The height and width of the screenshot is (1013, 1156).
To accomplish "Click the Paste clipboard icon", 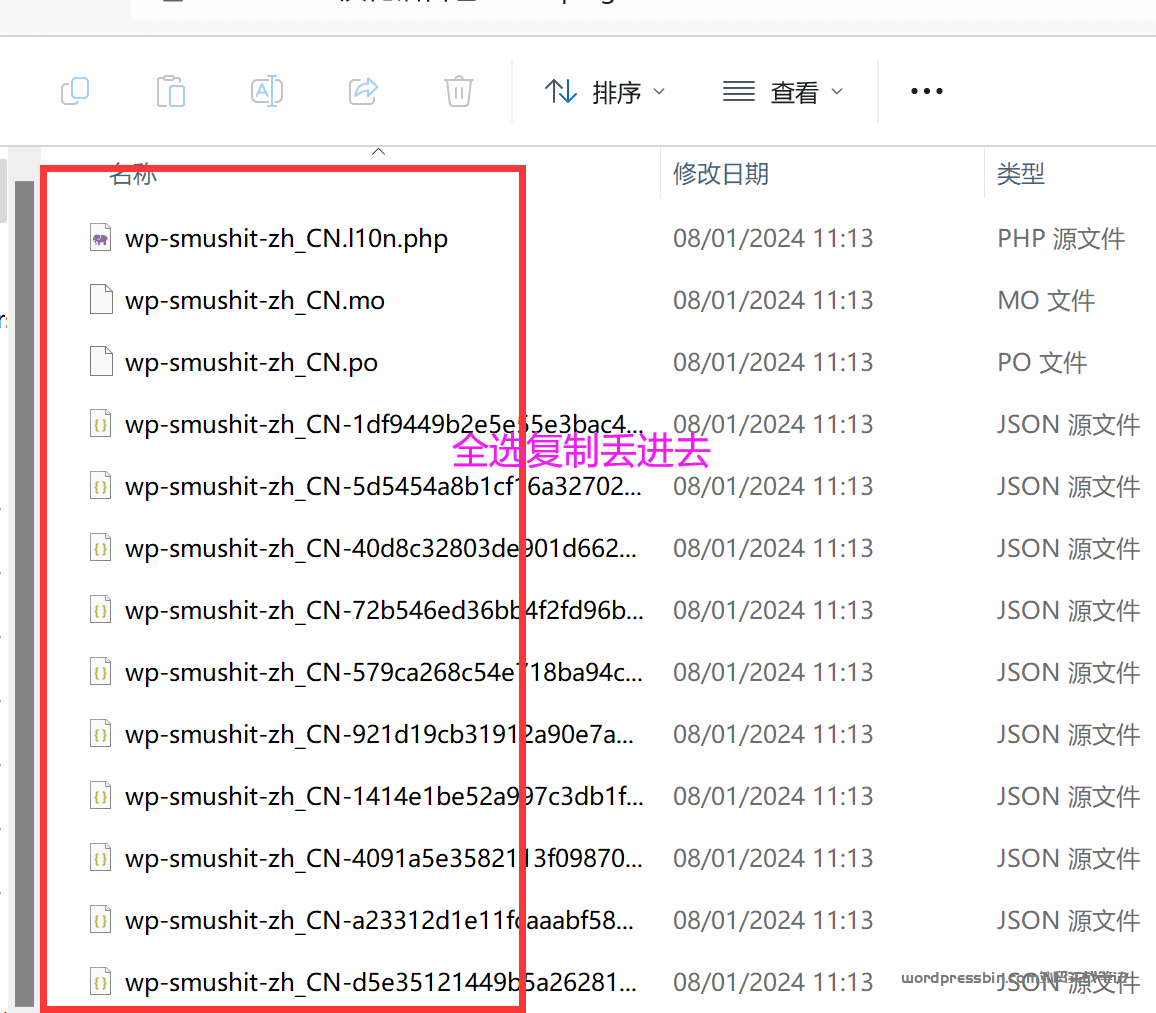I will (x=171, y=92).
